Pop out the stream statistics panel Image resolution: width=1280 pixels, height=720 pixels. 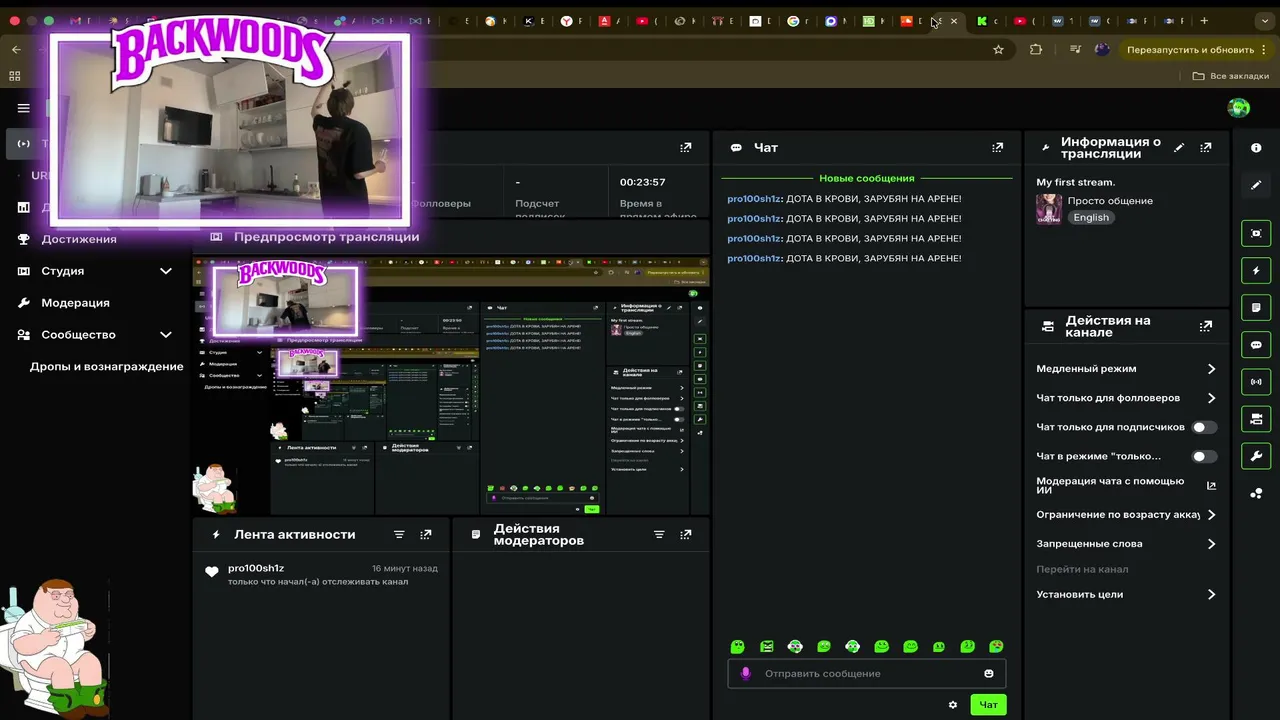click(686, 148)
